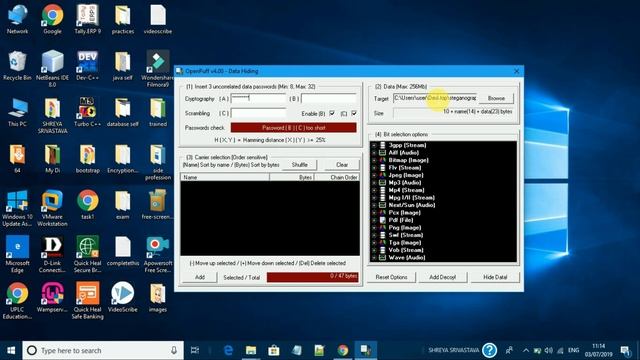Screen dimensions: 640x360
Task: Click Scrambling password (C) field
Action: 258,113
